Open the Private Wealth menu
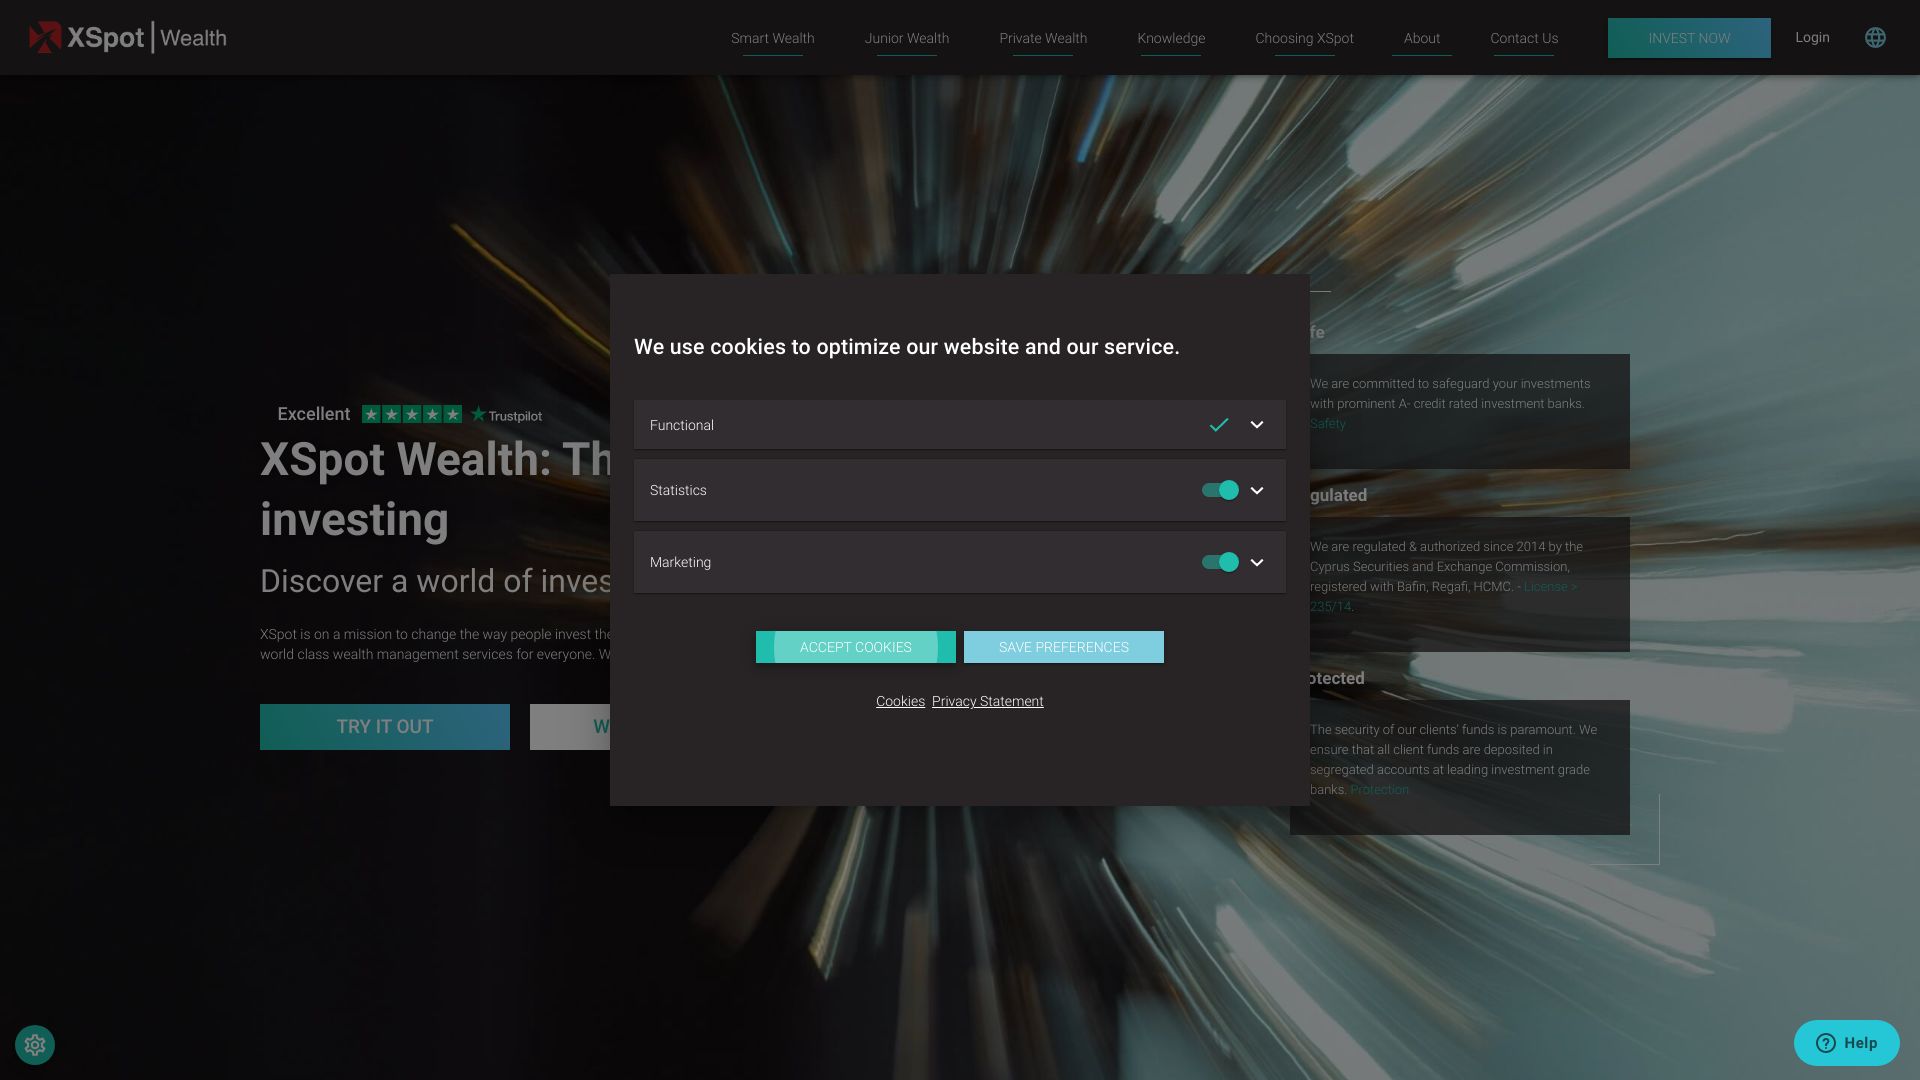Image resolution: width=1920 pixels, height=1080 pixels. 1043,38
